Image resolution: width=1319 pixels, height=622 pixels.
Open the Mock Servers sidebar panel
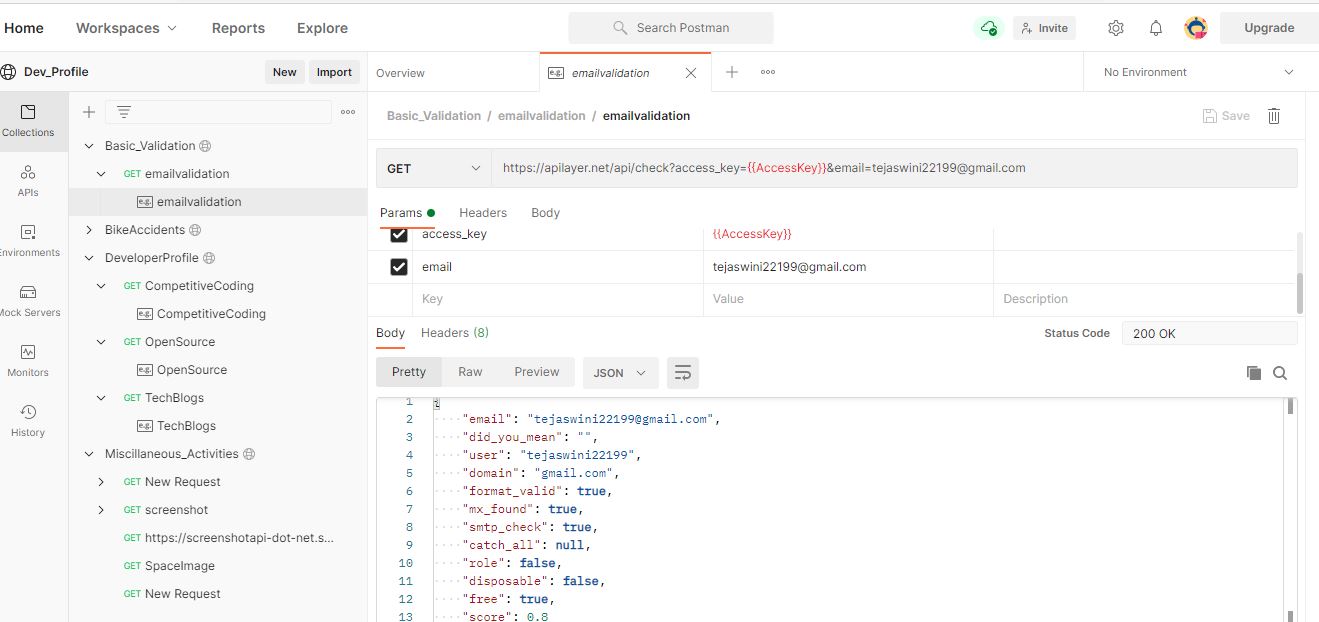tap(28, 300)
